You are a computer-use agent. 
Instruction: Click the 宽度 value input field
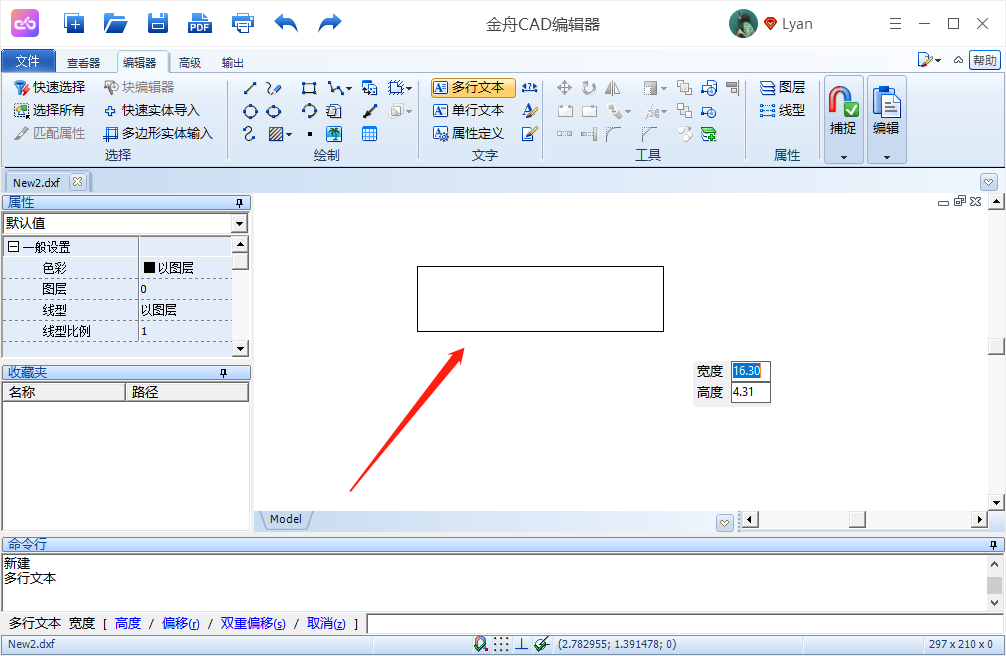coord(751,371)
